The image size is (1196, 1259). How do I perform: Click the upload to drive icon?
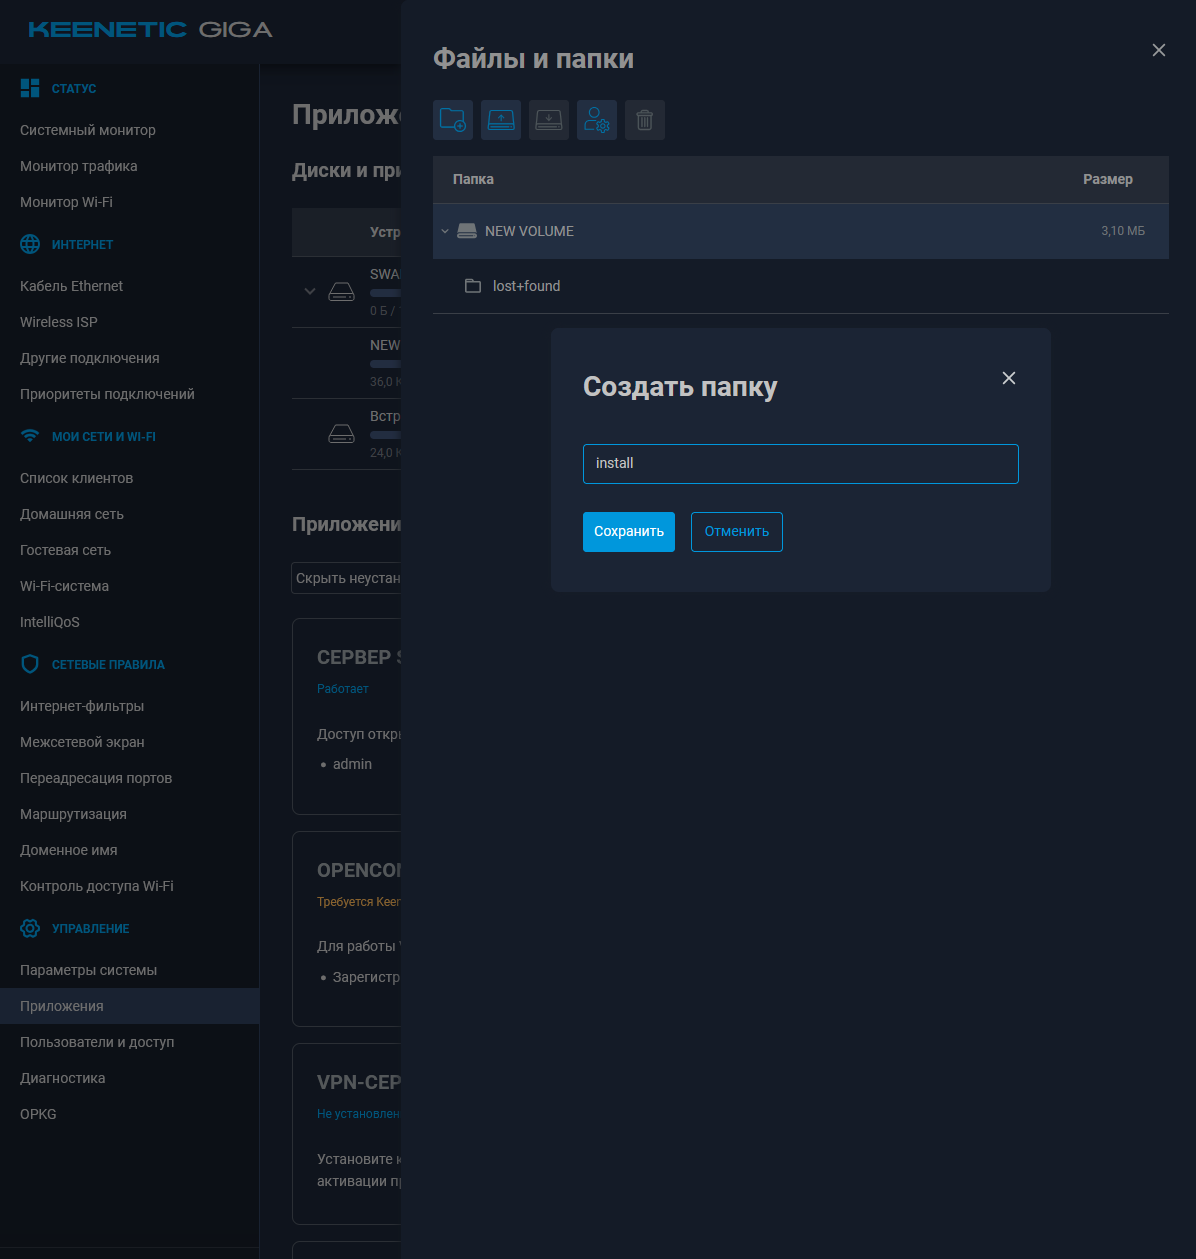[x=500, y=120]
